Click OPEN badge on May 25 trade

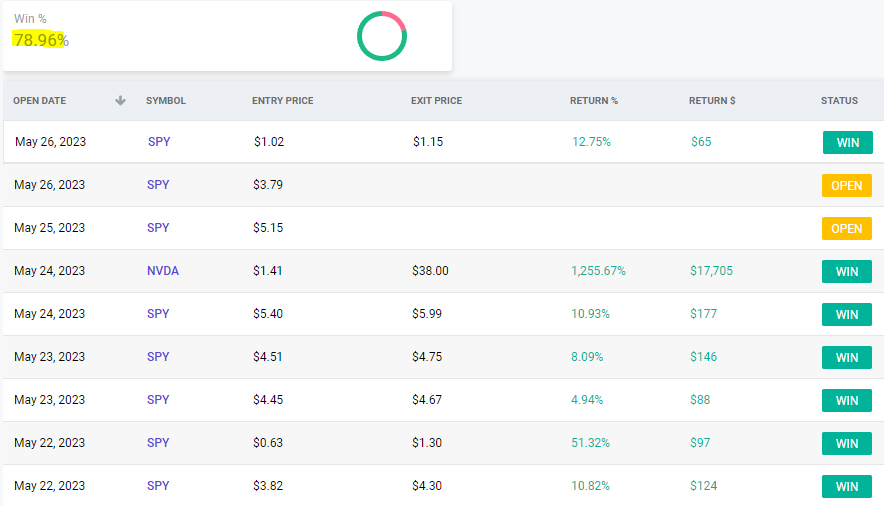pos(847,229)
